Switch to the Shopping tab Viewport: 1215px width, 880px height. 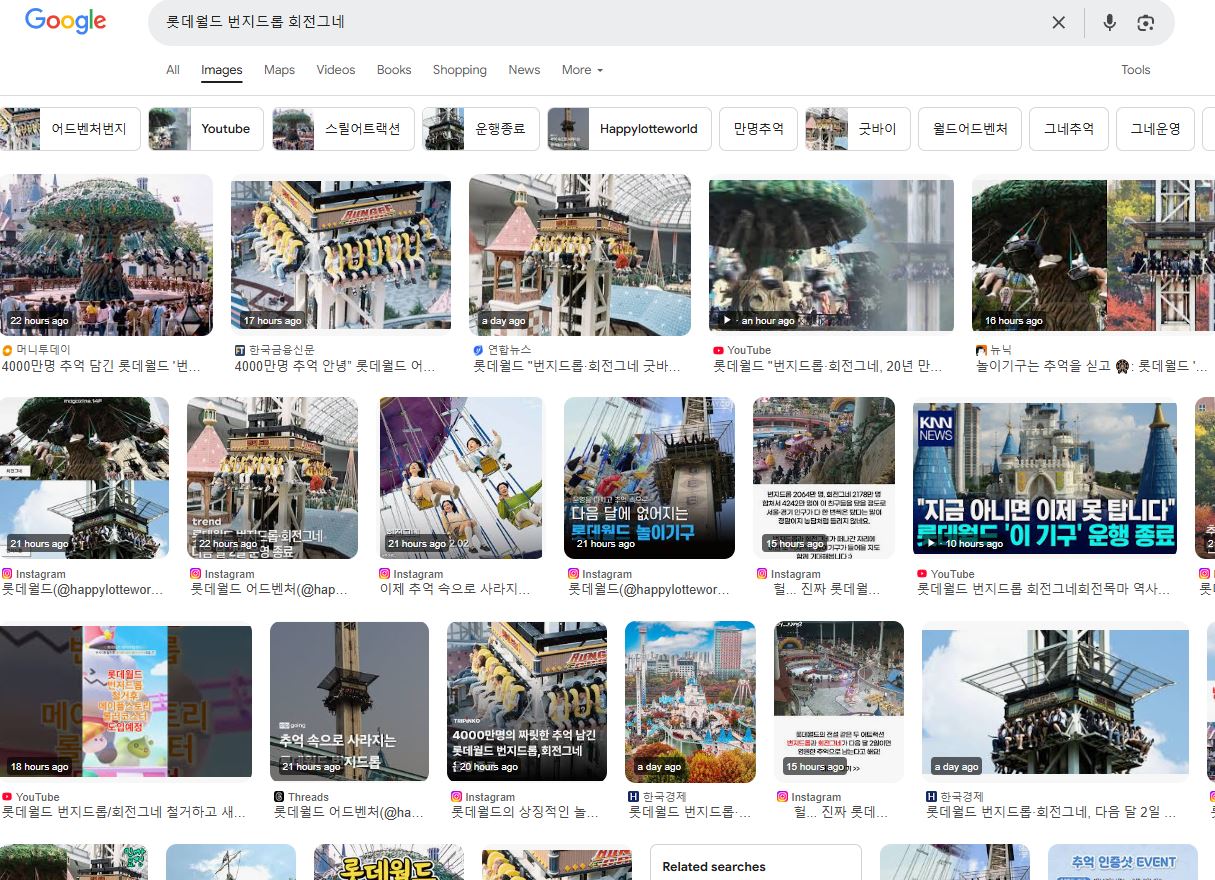(460, 70)
